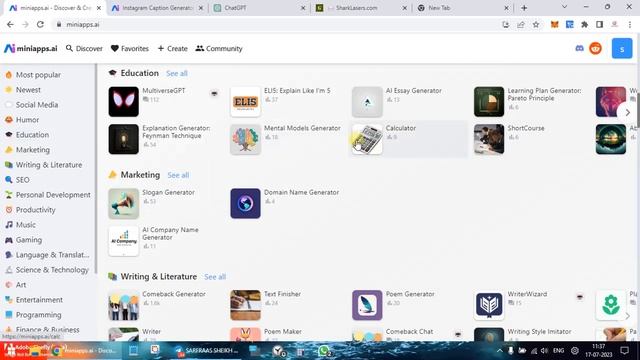The image size is (640, 360).
Task: Reload the page
Action: pyautogui.click(x=40, y=24)
